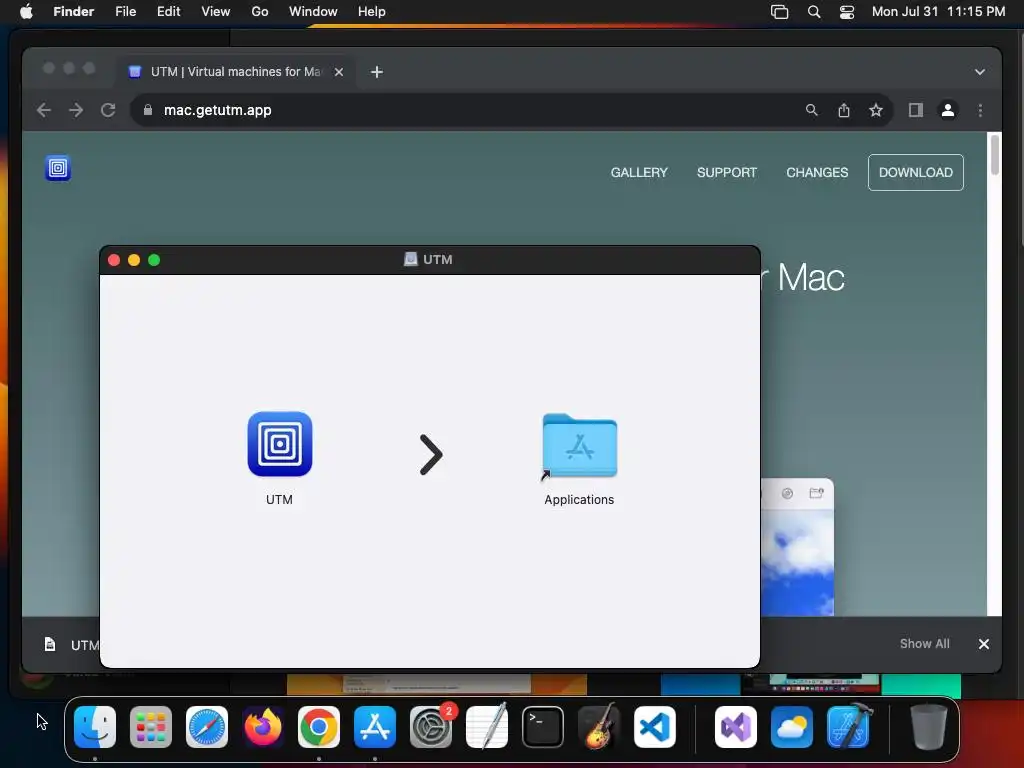Screen dimensions: 1024x768
Task: Open the File menu
Action: pos(125,12)
